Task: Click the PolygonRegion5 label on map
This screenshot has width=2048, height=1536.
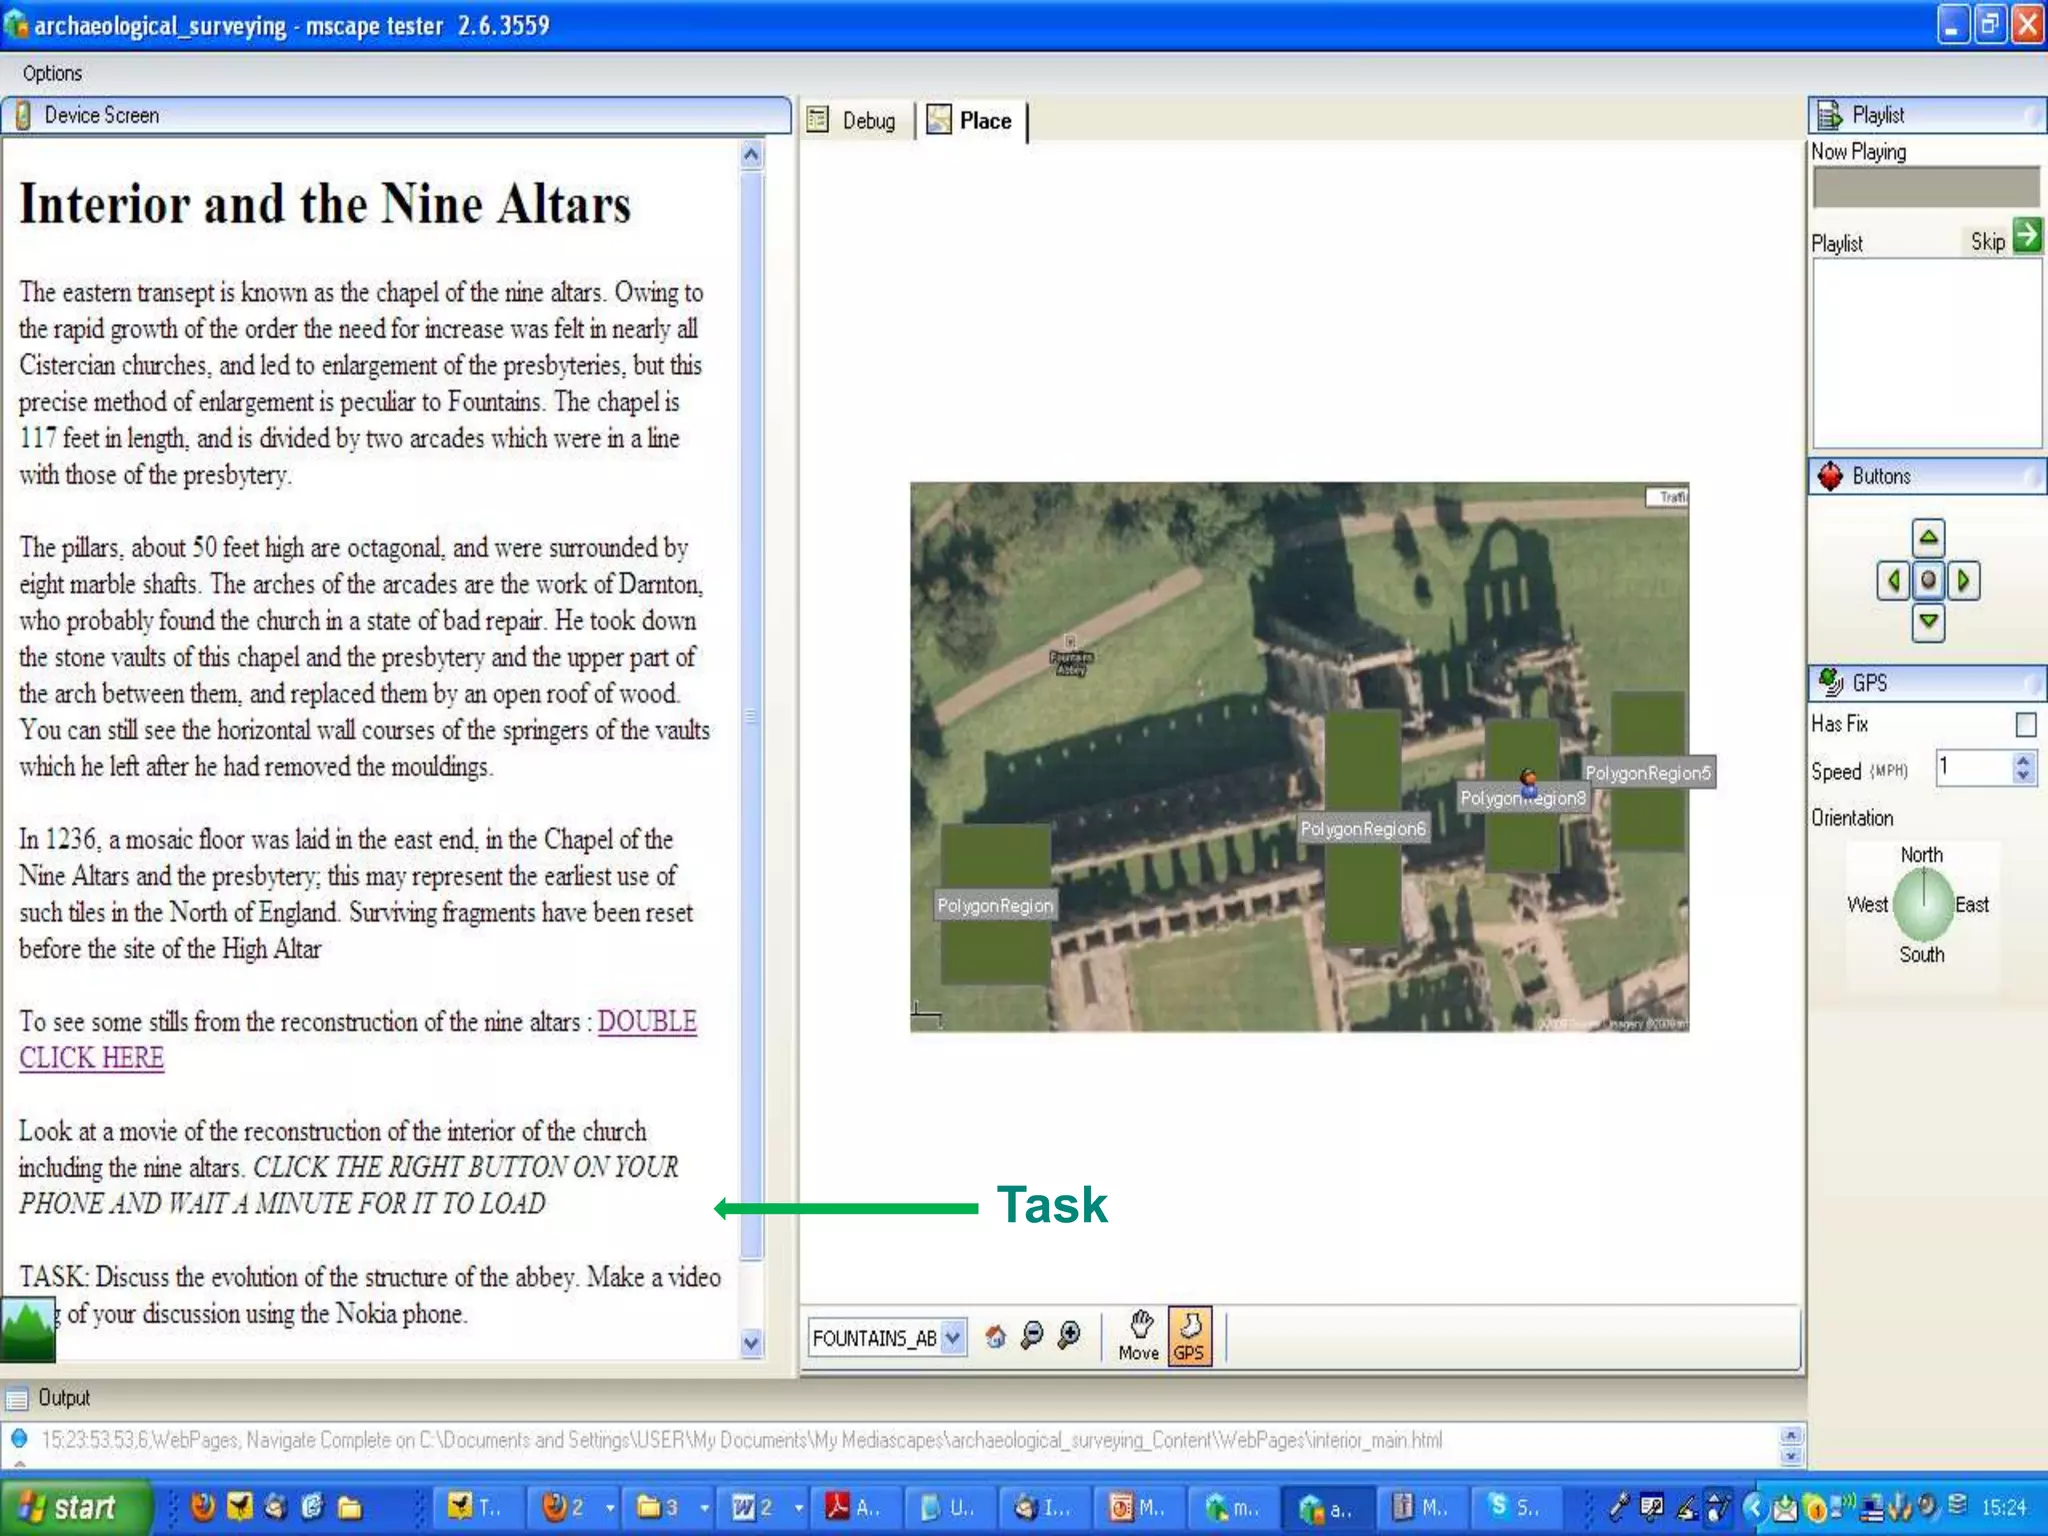Action: [x=1648, y=772]
